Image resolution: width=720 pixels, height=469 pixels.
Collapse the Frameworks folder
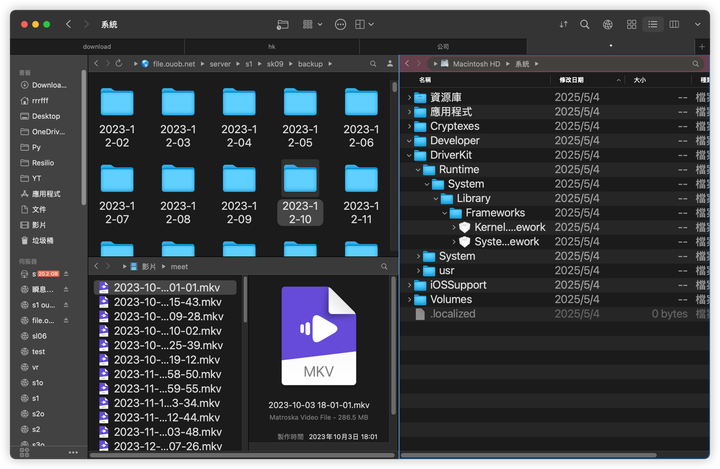(x=444, y=213)
